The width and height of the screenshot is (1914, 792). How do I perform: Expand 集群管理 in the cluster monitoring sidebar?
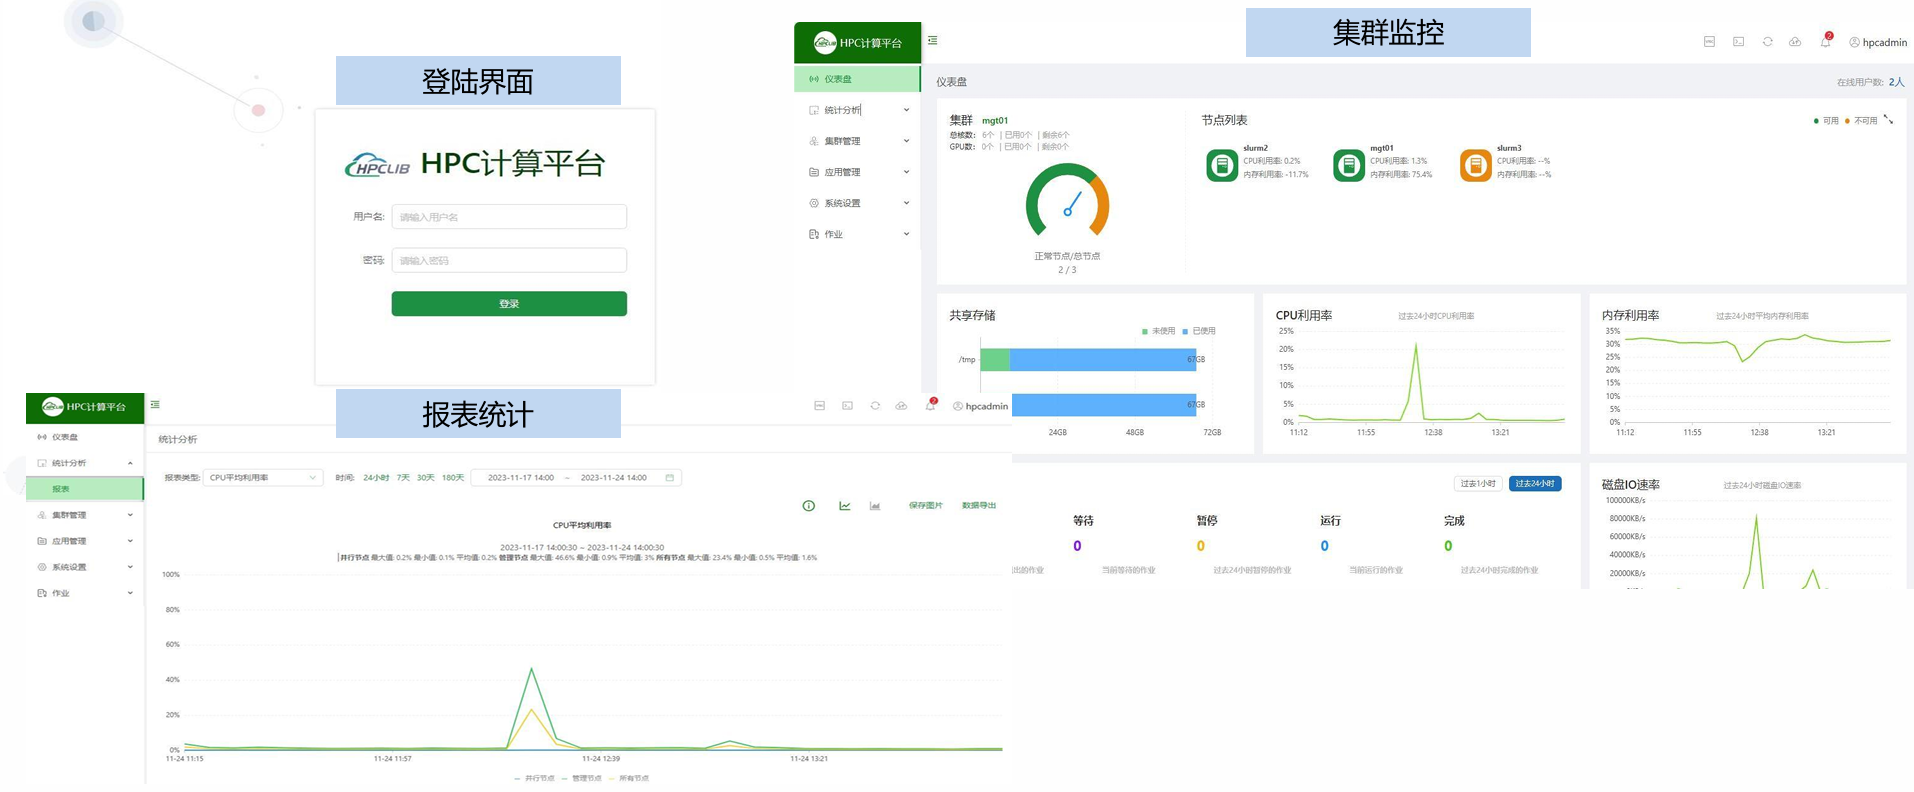[x=859, y=141]
